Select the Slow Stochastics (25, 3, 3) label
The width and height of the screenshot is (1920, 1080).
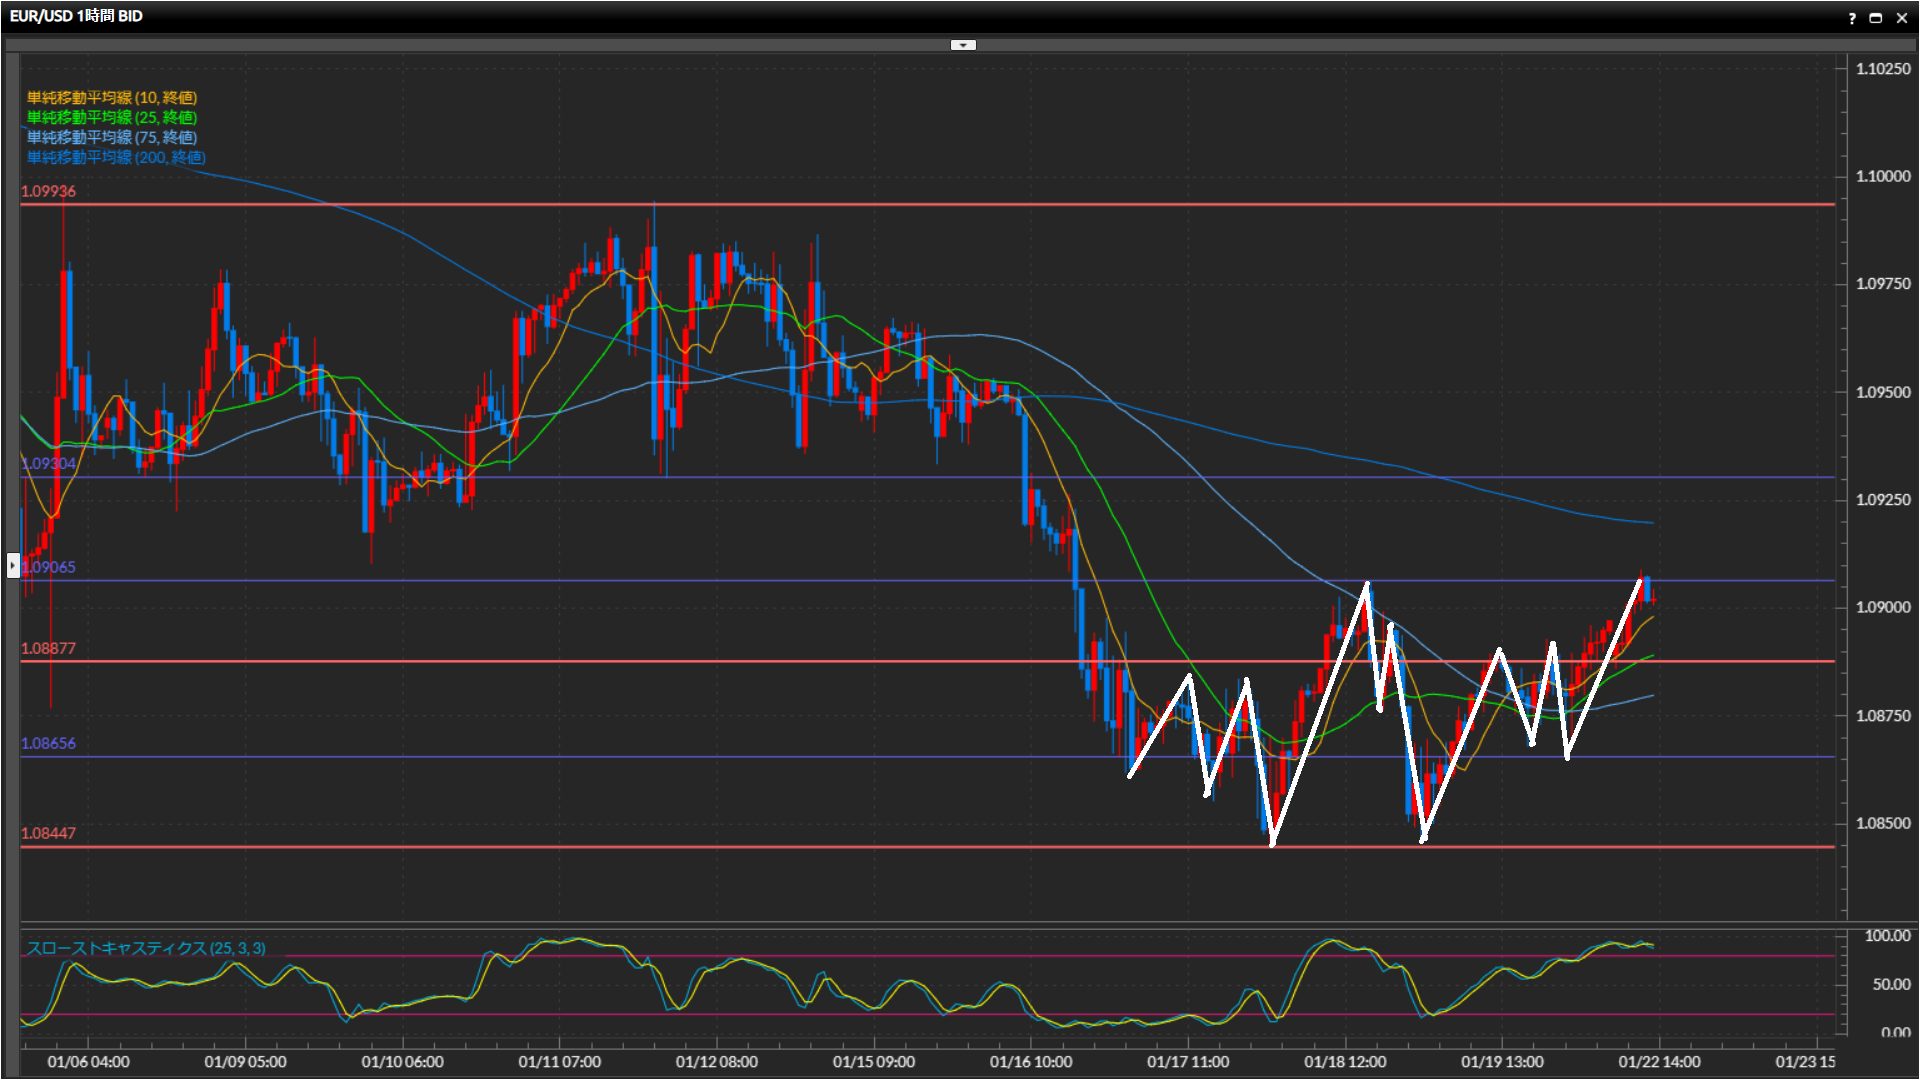tap(146, 948)
